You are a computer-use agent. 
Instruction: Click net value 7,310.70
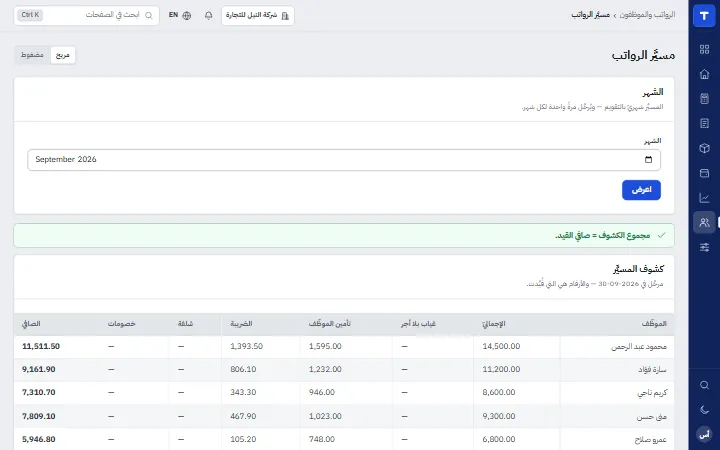39,393
